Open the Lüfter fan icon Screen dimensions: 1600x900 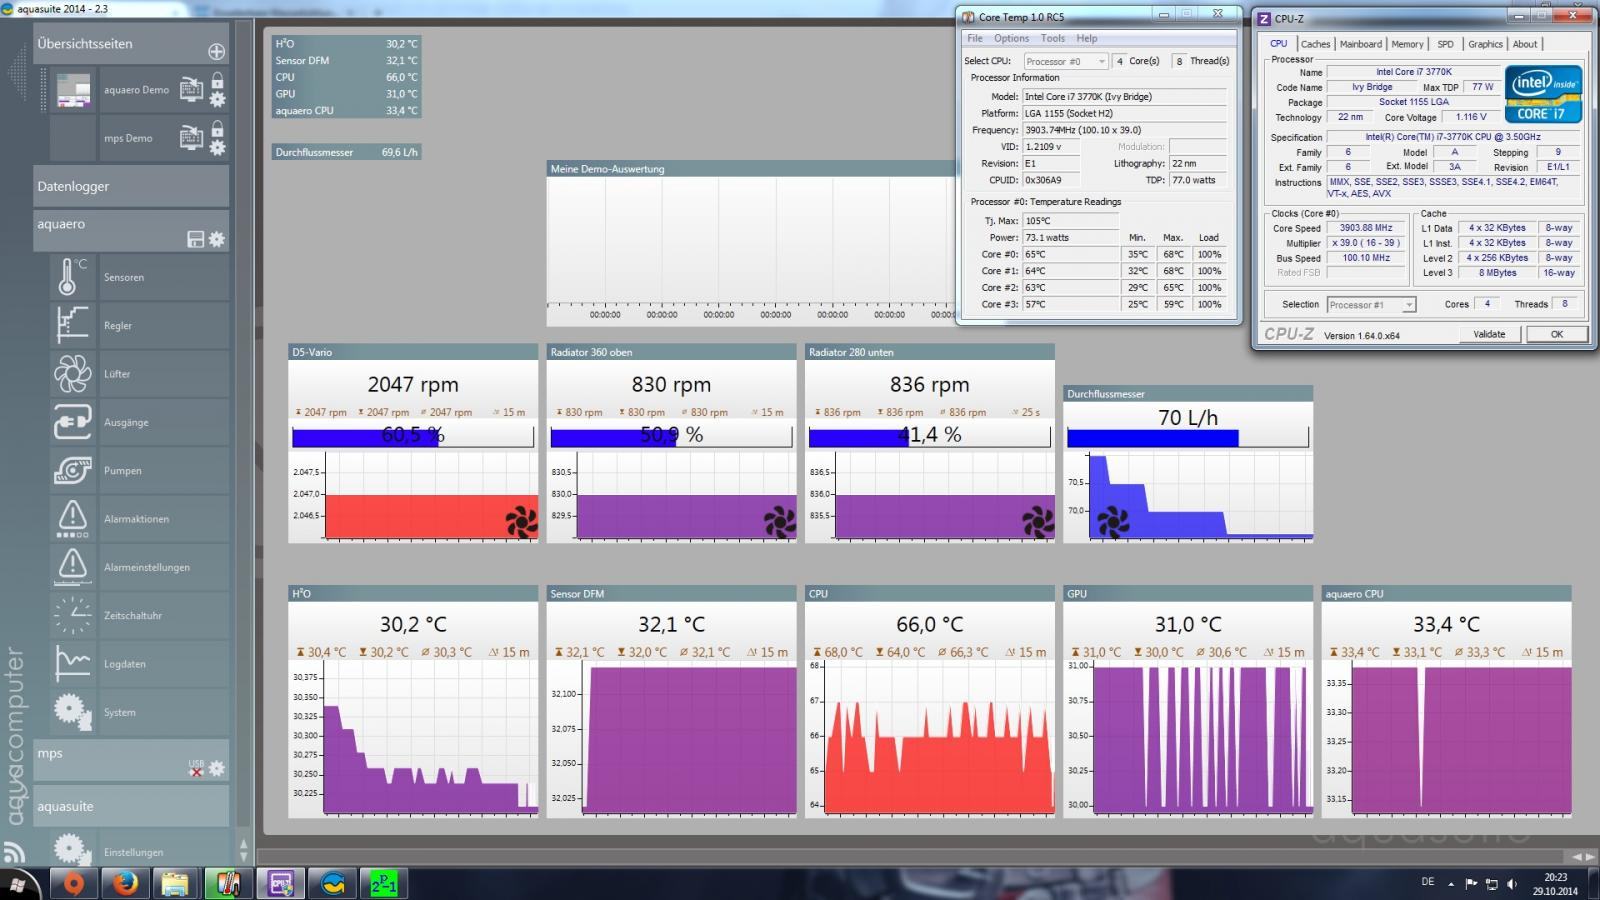tap(72, 374)
